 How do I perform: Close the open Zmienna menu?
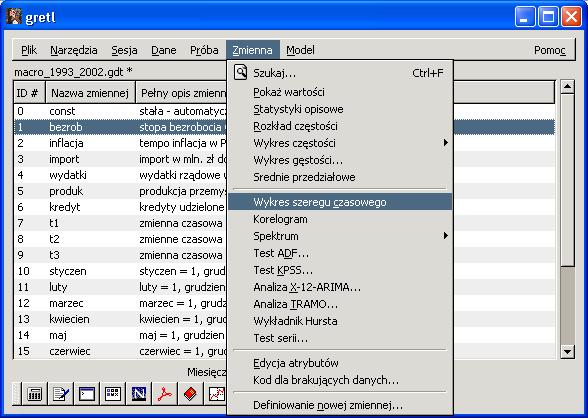(253, 50)
